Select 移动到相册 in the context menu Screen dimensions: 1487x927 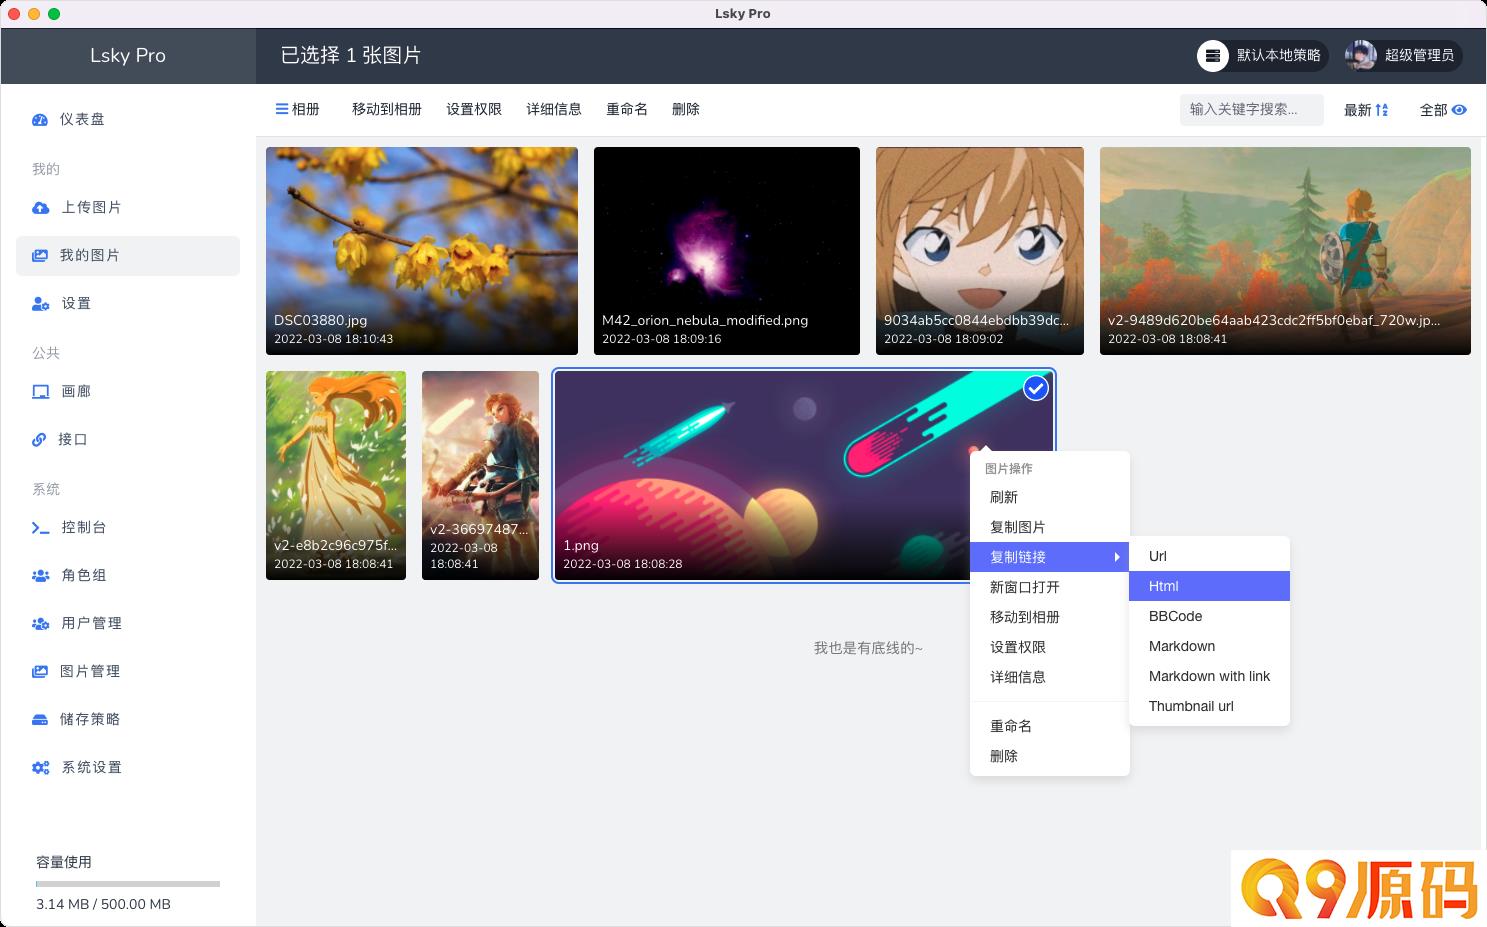(1050, 617)
